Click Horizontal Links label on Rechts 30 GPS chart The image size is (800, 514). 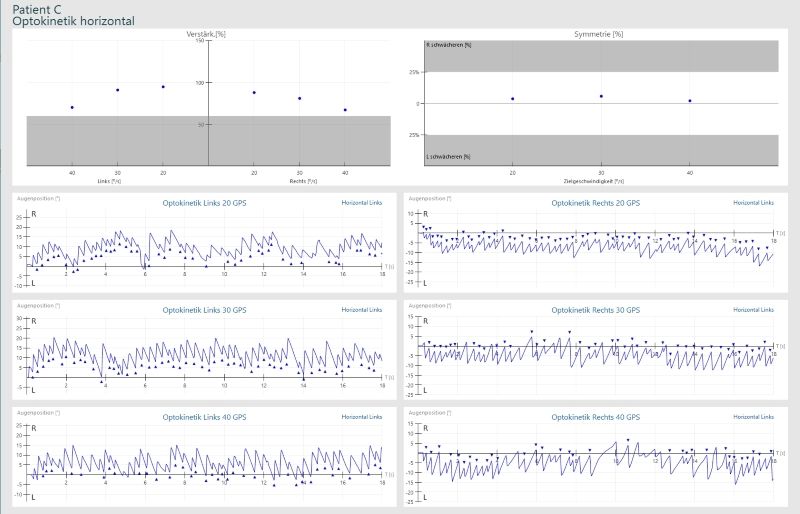pyautogui.click(x=753, y=310)
